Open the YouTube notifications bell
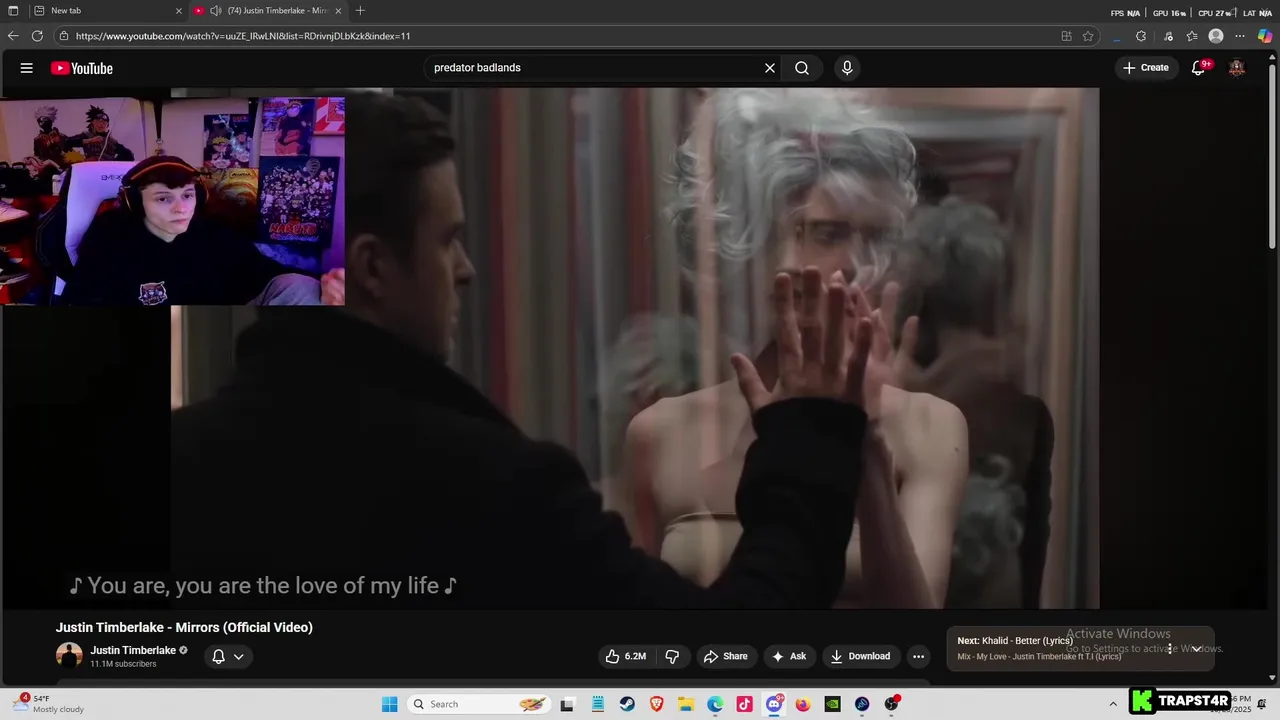Image resolution: width=1280 pixels, height=720 pixels. pyautogui.click(x=1199, y=68)
